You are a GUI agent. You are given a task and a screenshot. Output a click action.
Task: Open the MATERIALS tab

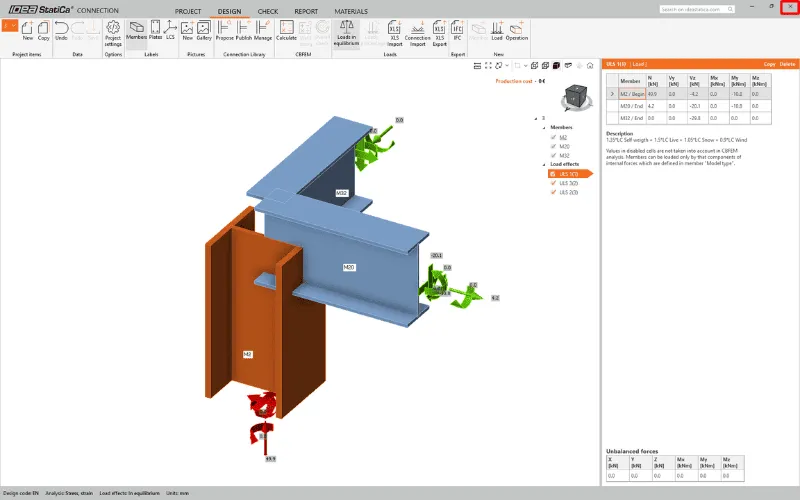(350, 10)
